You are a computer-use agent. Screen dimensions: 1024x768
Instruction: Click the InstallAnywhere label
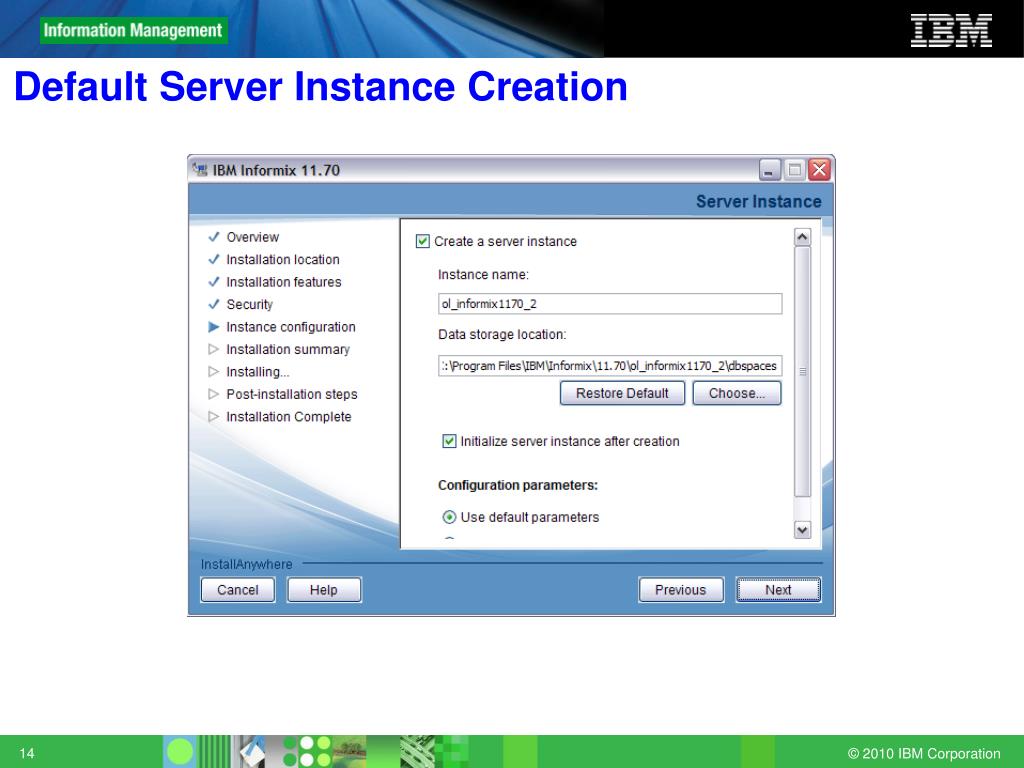[x=246, y=564]
